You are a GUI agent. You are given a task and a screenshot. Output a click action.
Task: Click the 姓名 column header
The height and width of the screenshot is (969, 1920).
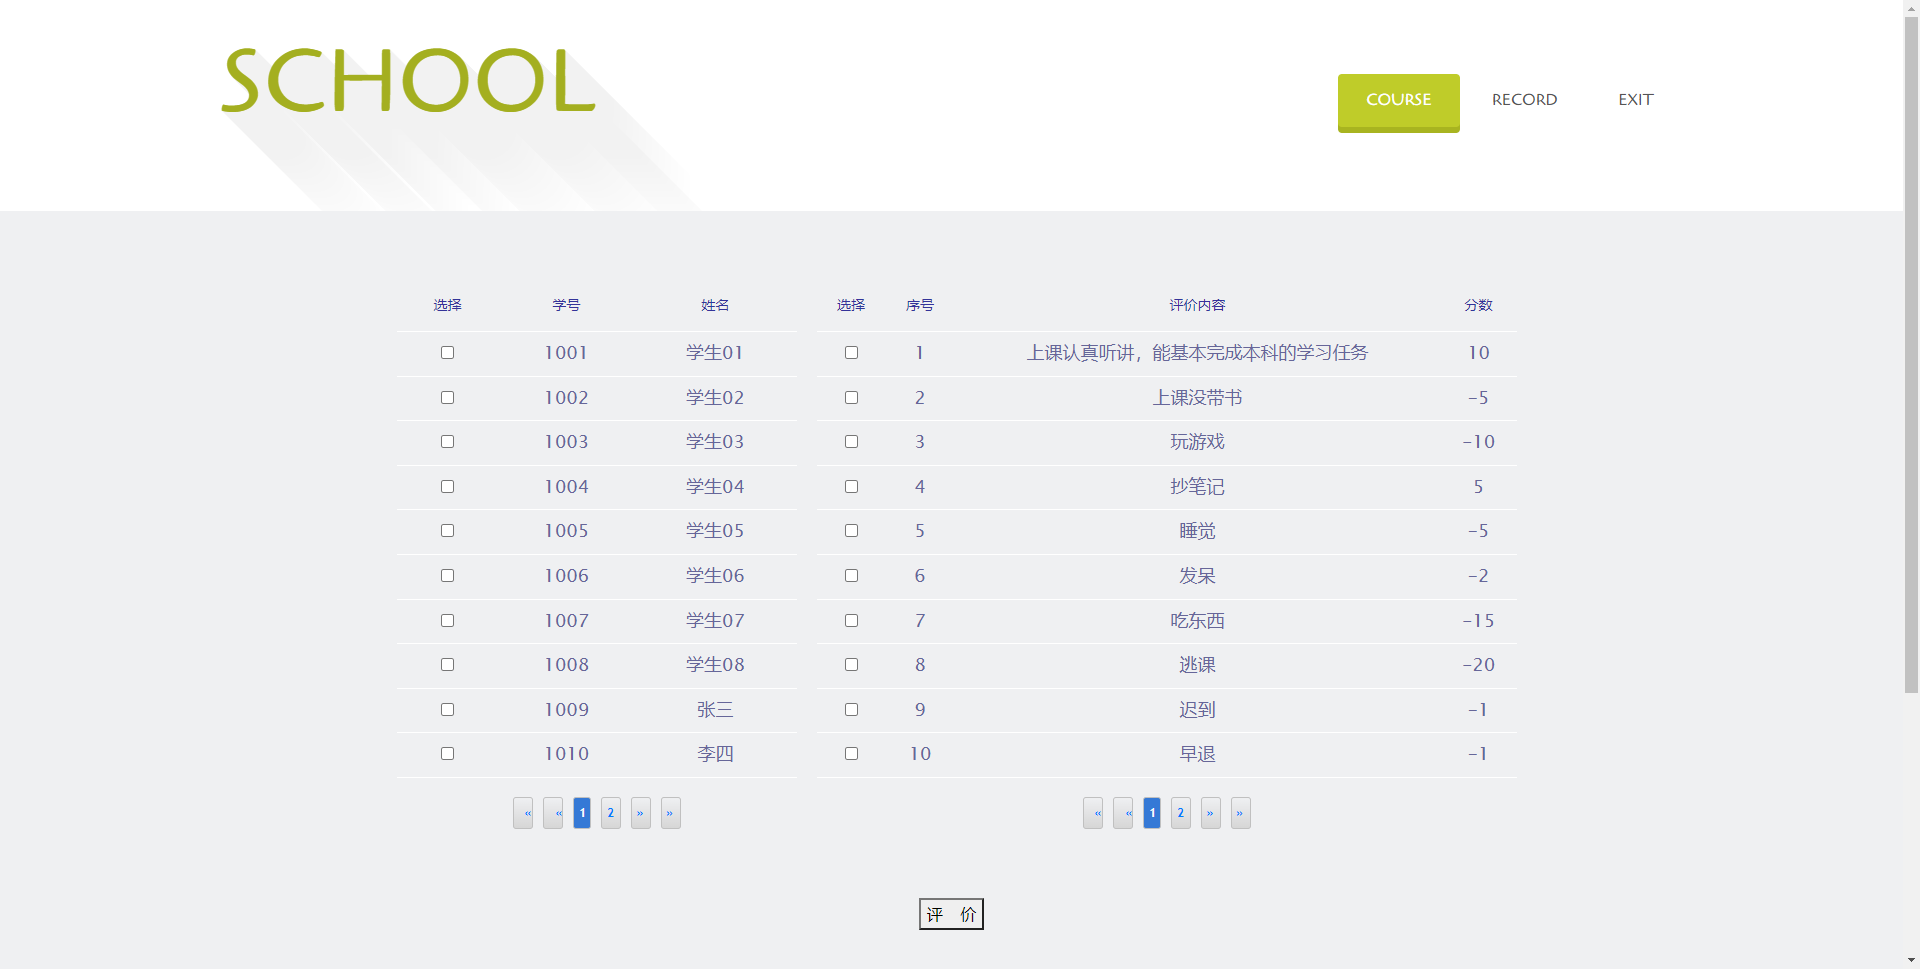click(715, 305)
